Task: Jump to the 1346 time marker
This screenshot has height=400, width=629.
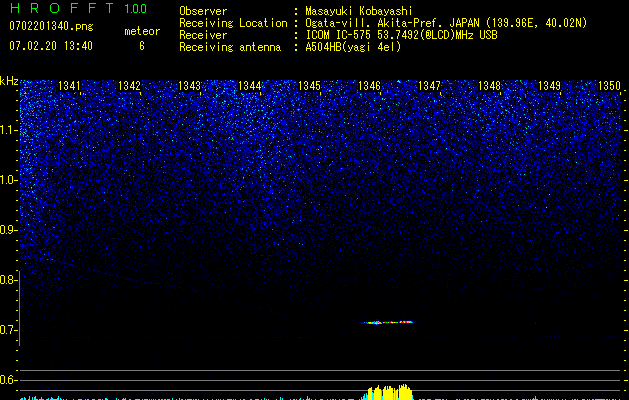Action: [x=369, y=87]
